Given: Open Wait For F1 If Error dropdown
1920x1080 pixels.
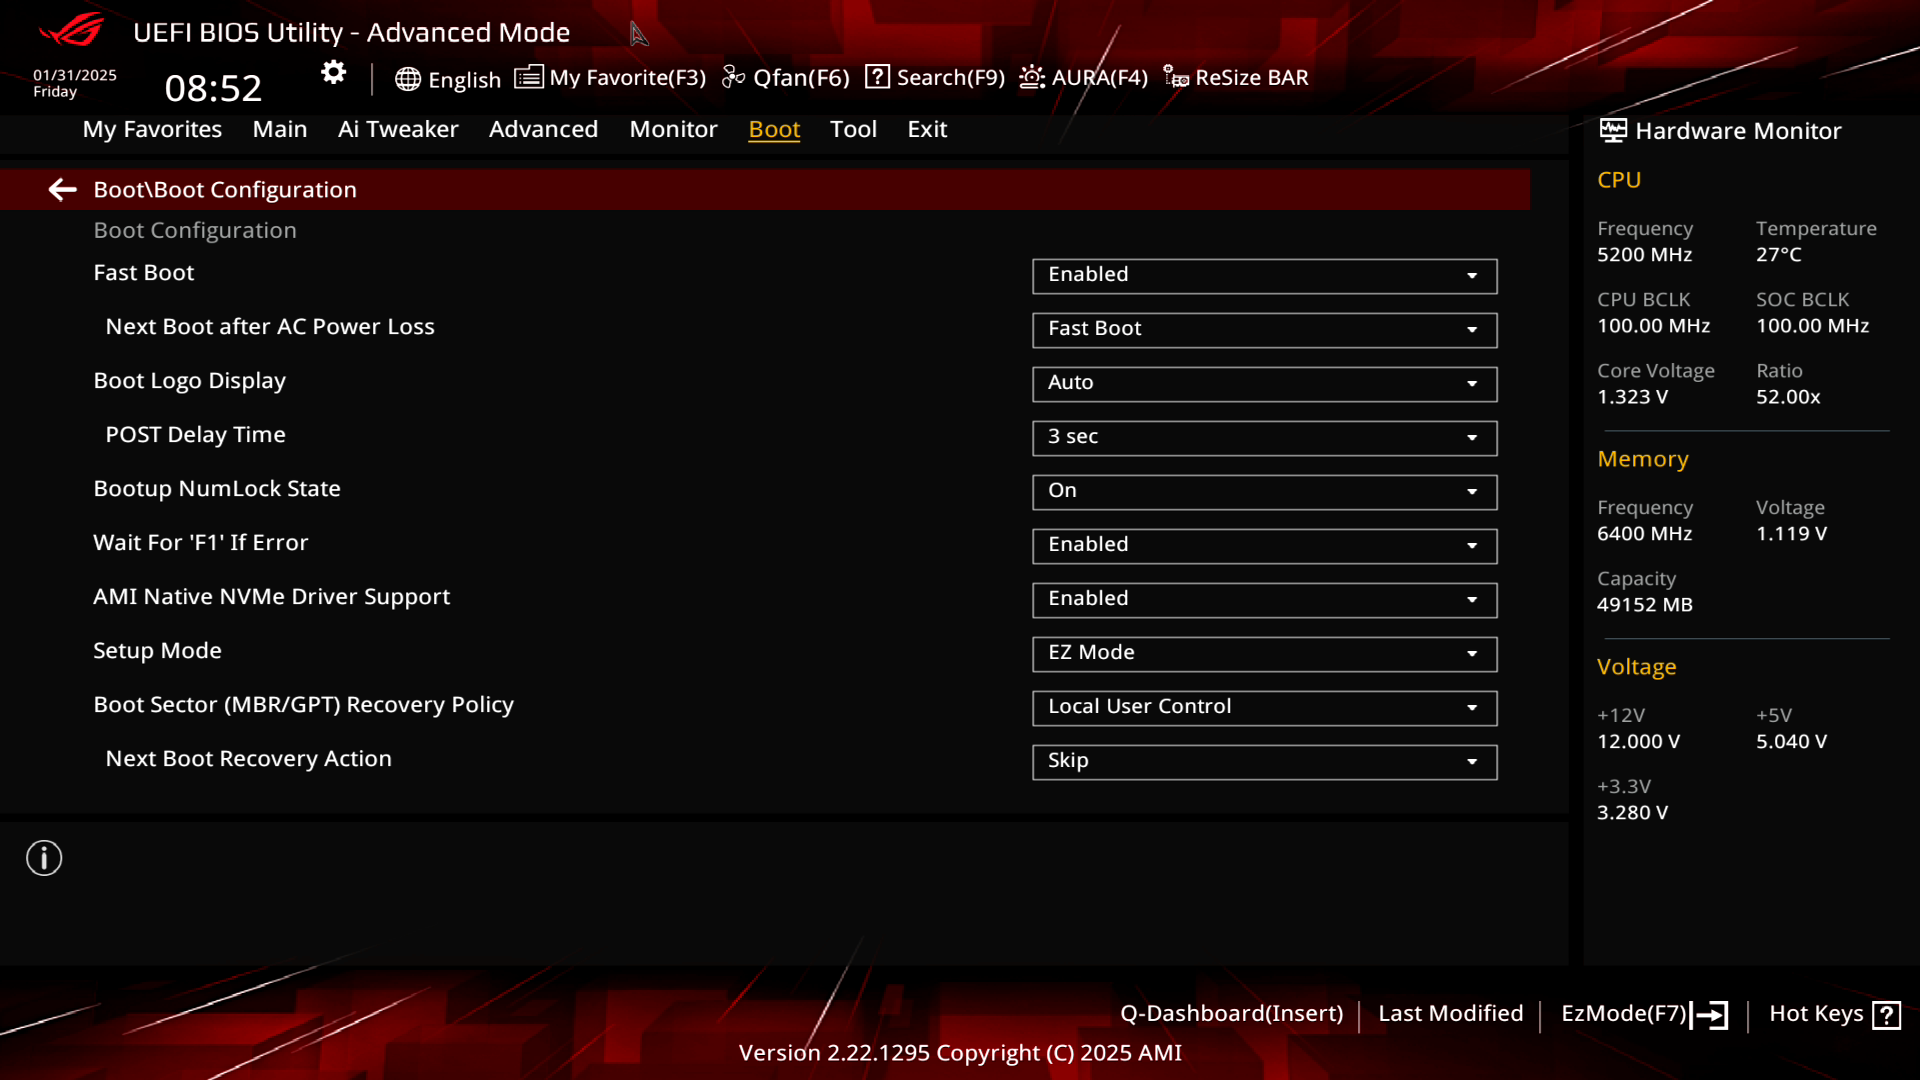Looking at the screenshot, I should point(1264,546).
